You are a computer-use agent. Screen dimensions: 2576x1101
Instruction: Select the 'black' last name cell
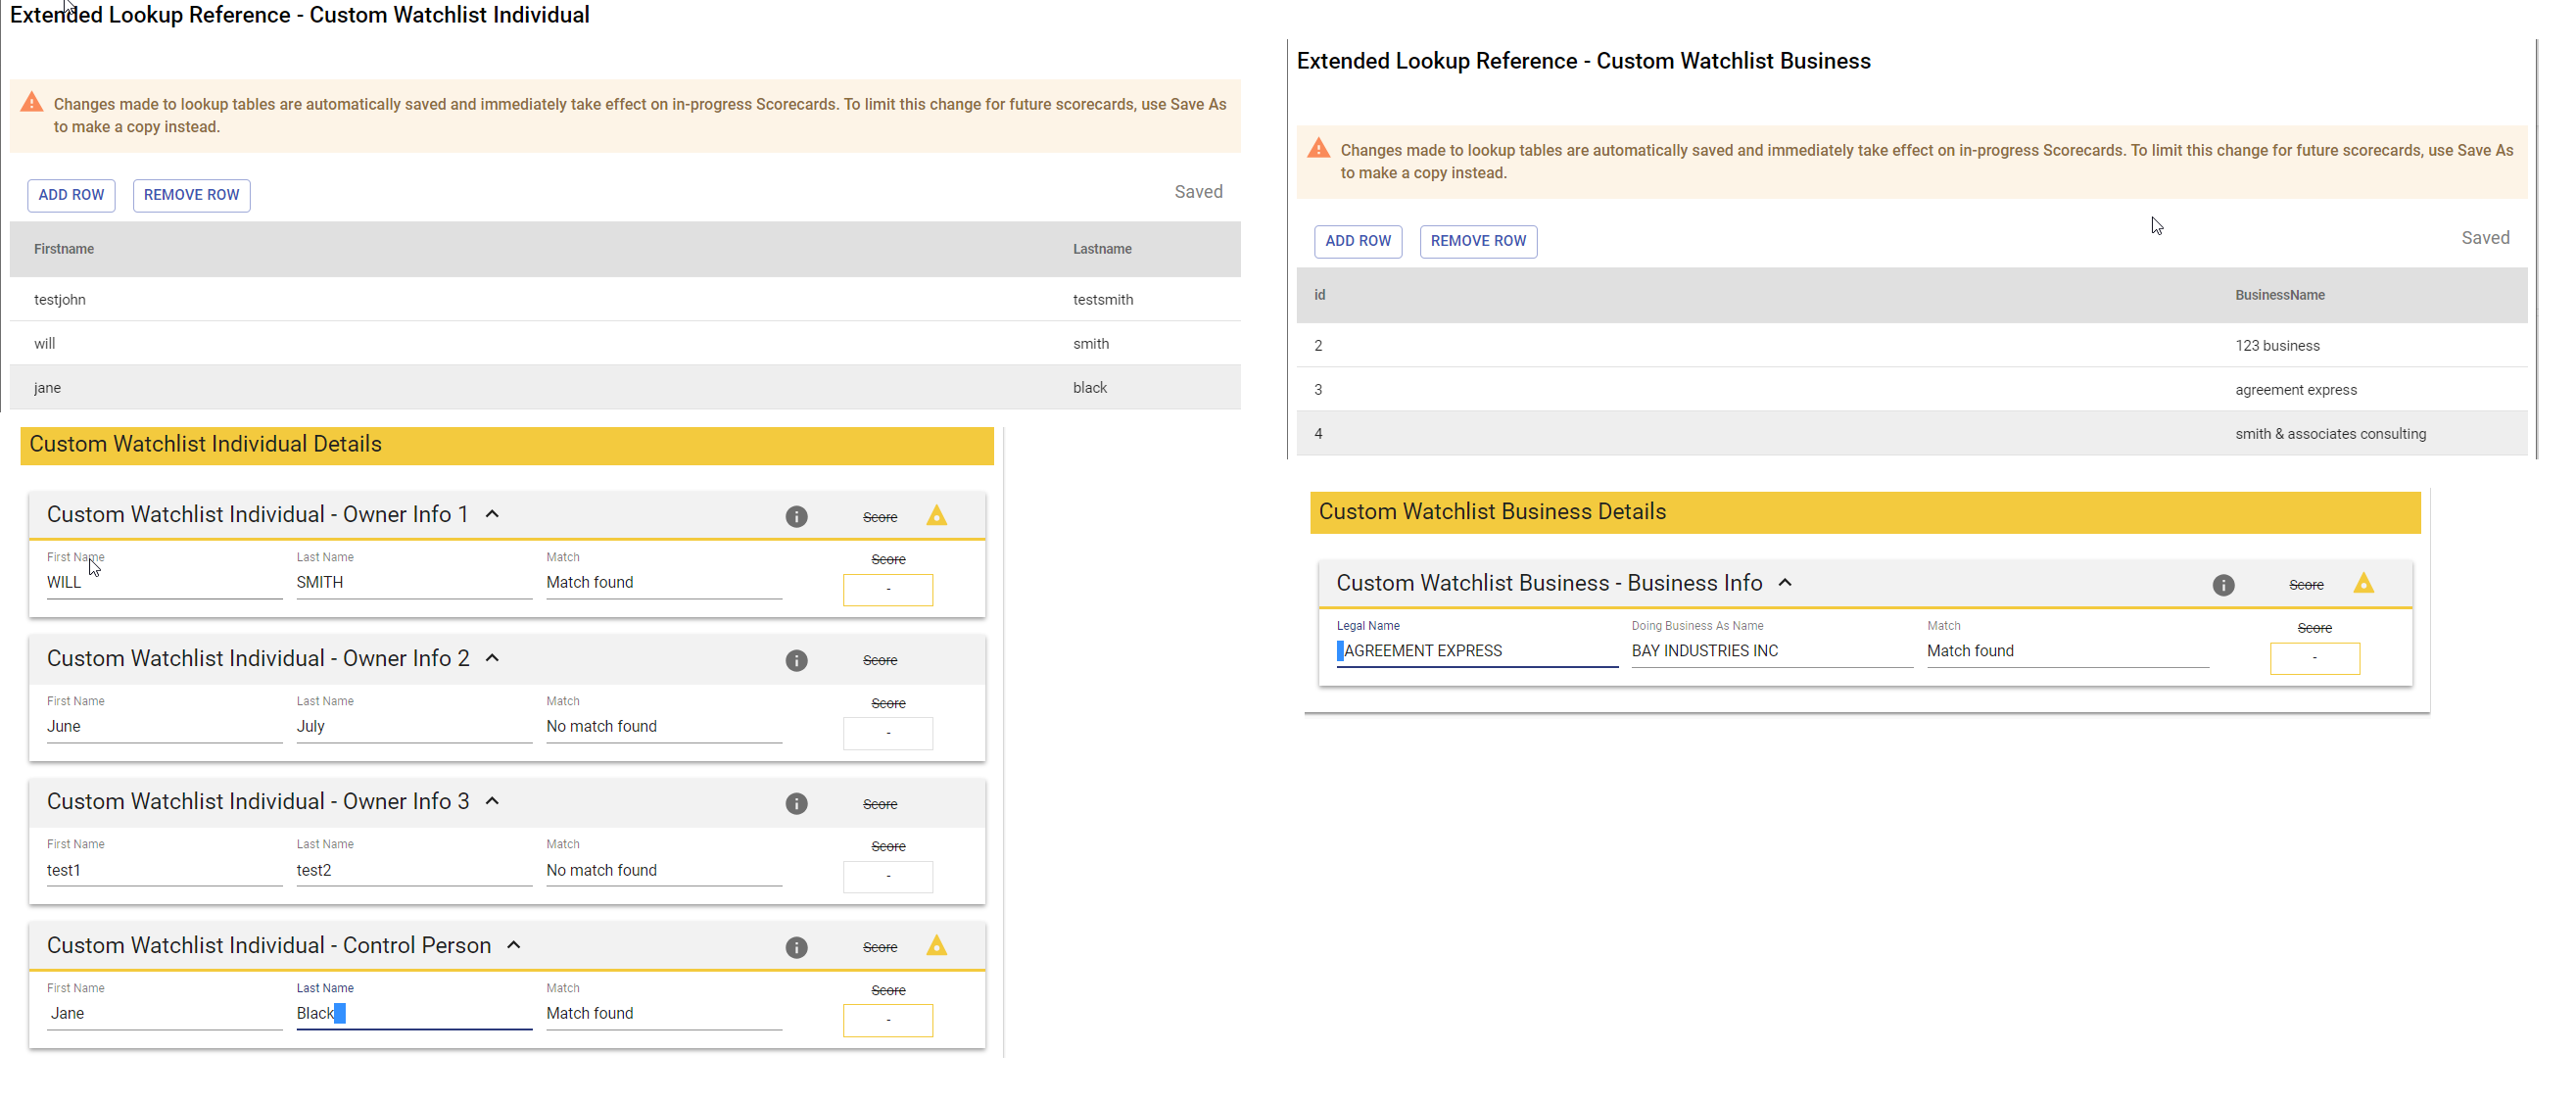click(x=1090, y=388)
